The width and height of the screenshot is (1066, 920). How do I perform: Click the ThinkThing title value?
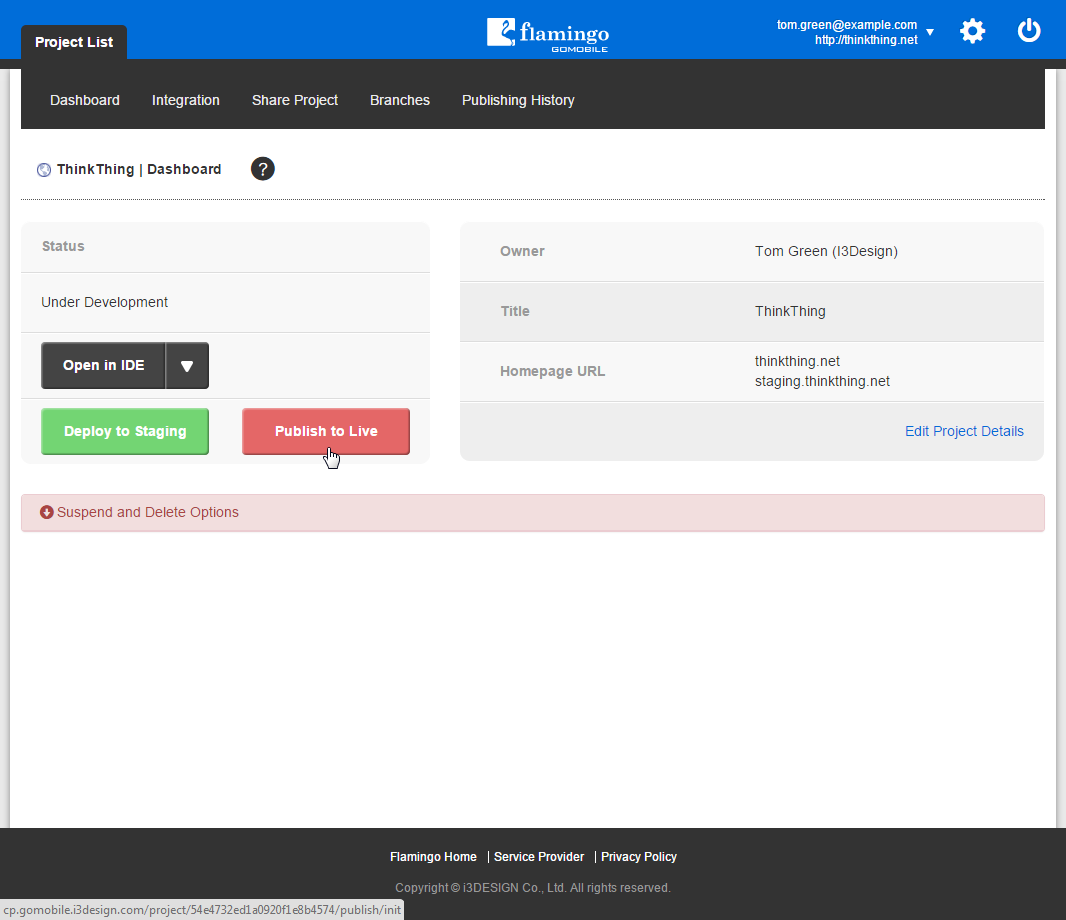(790, 311)
